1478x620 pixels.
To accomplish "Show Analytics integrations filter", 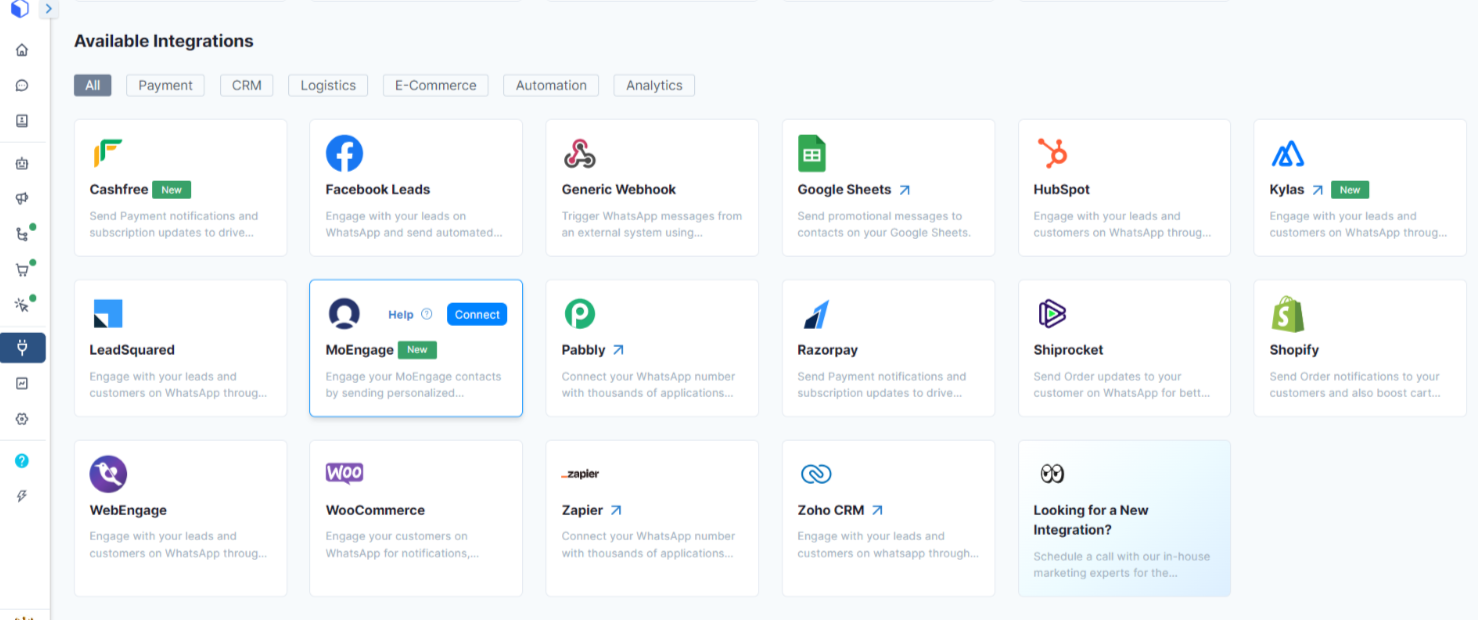I will click(654, 86).
